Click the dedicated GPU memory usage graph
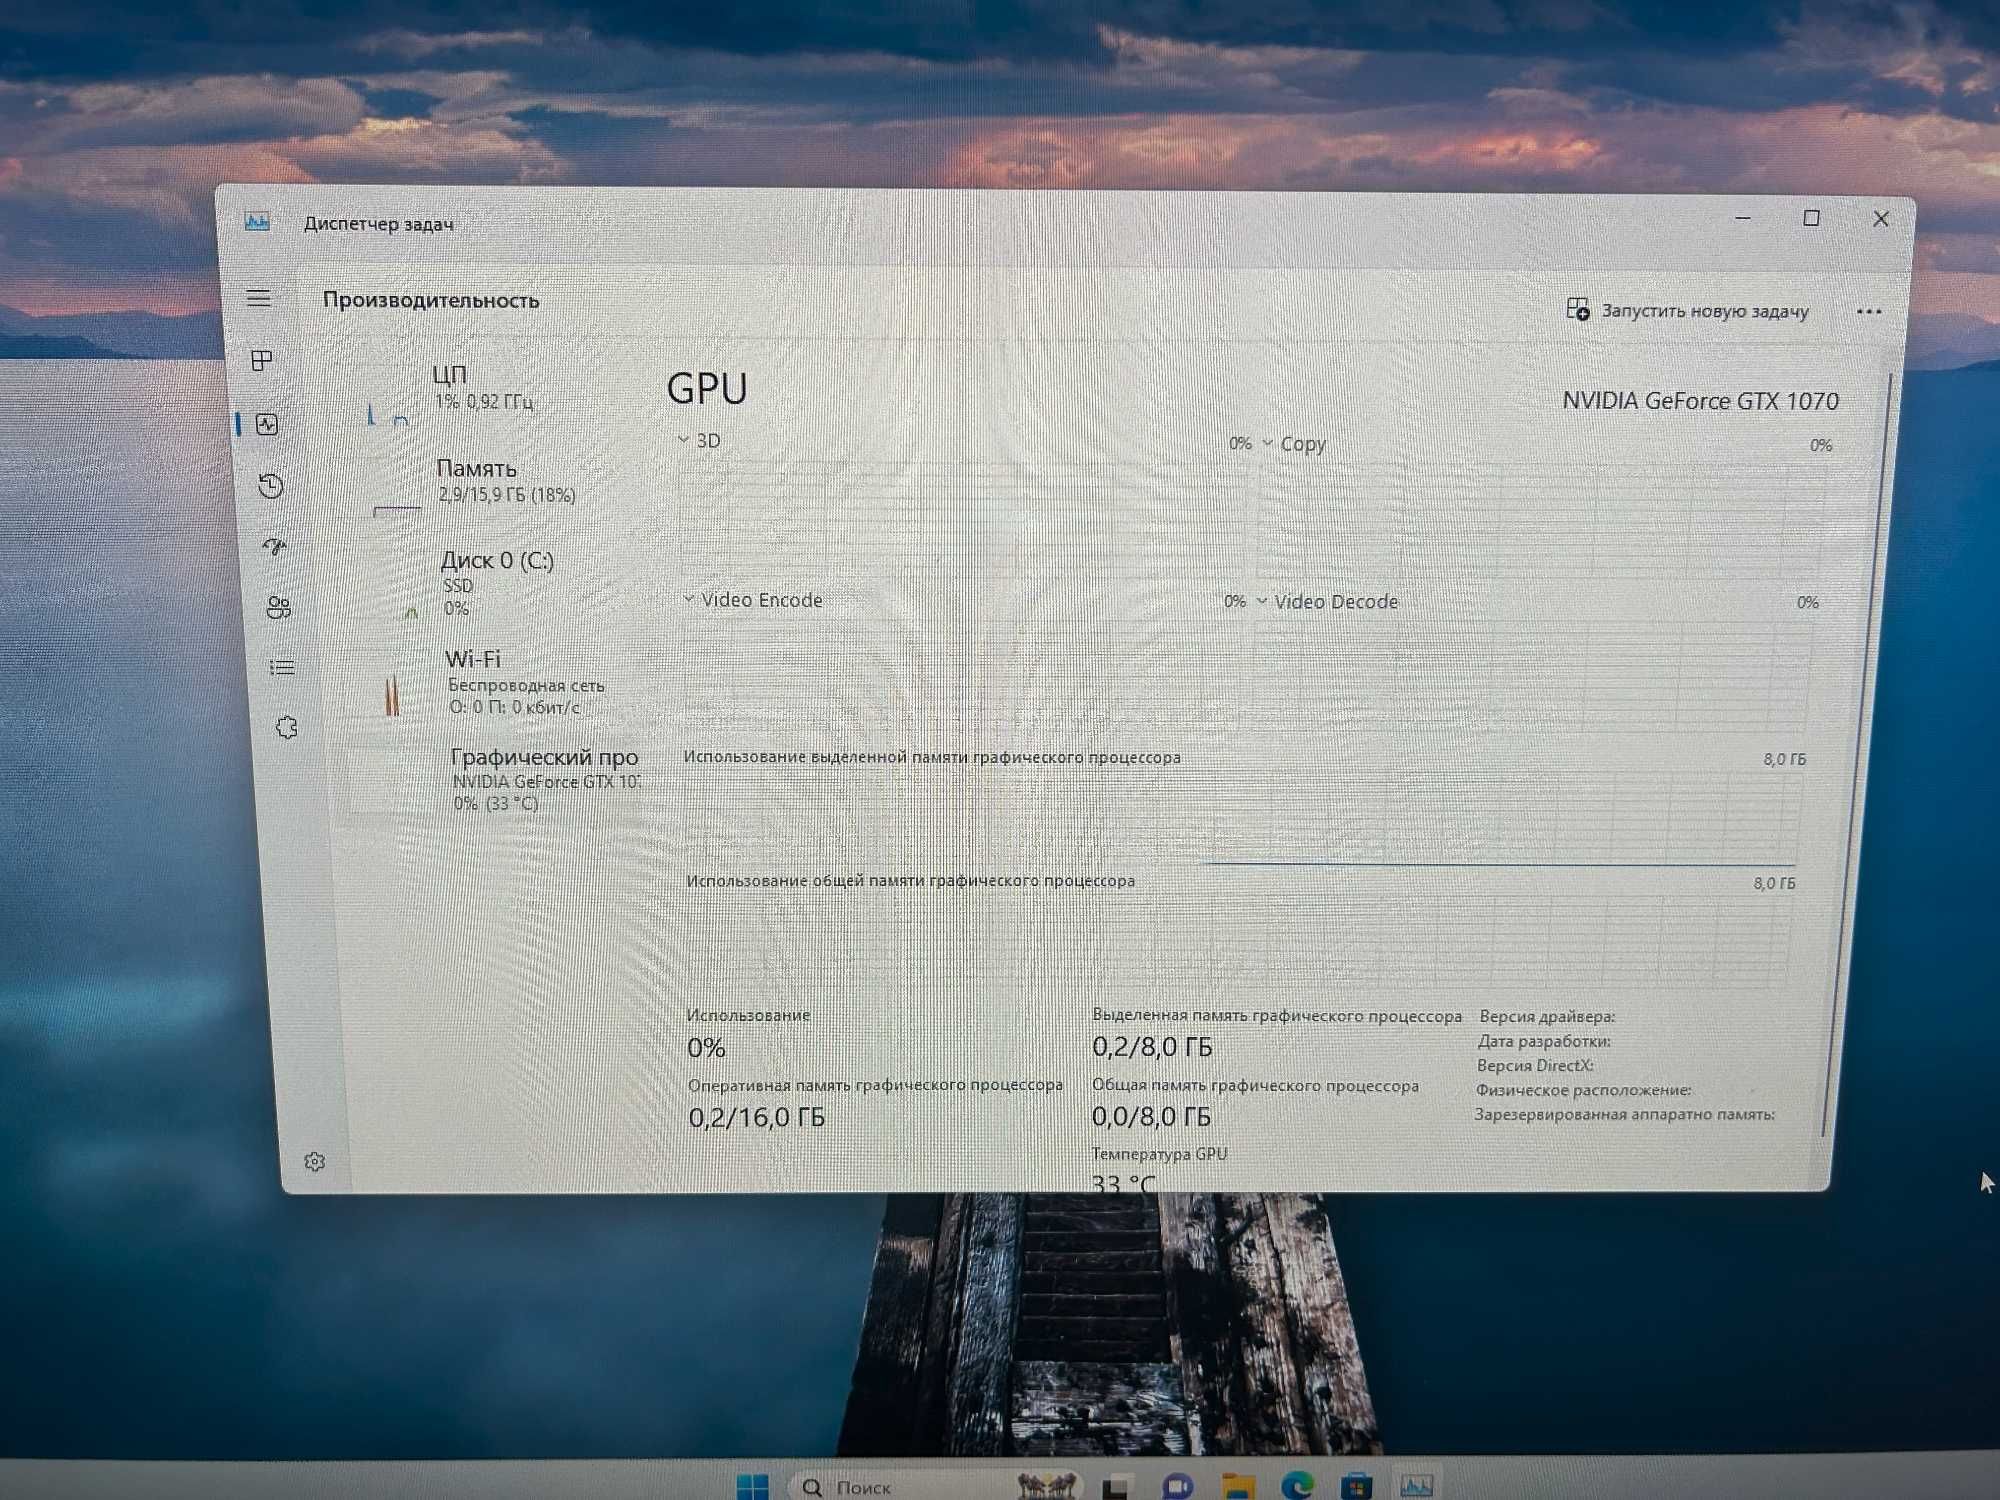This screenshot has height=1500, width=2000. point(1242,818)
